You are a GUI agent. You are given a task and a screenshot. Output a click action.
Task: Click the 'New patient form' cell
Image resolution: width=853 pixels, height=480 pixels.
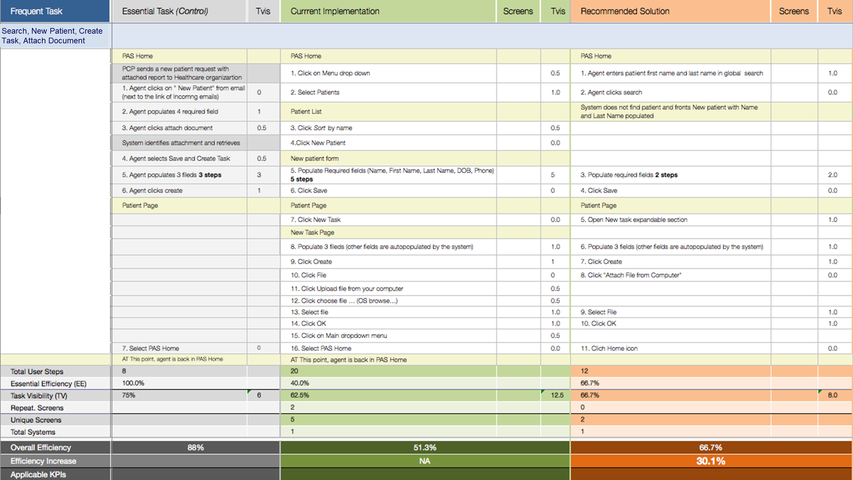388,158
